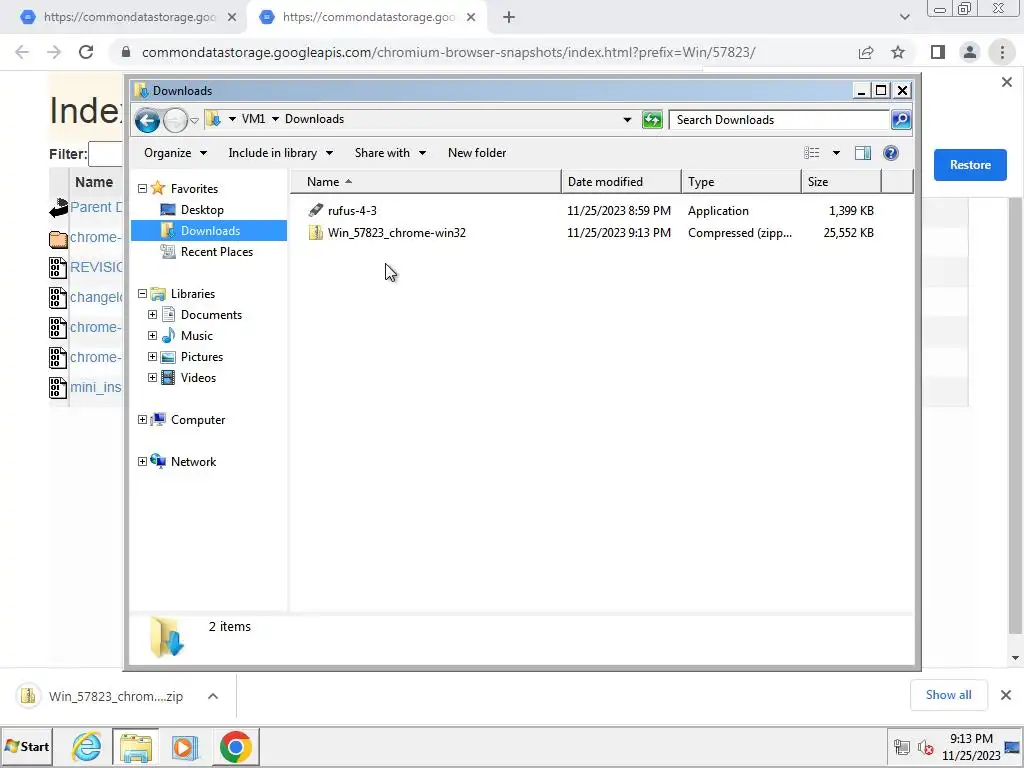Viewport: 1024px width, 768px height.
Task: Click Chrome's back arrow
Action: point(22,52)
